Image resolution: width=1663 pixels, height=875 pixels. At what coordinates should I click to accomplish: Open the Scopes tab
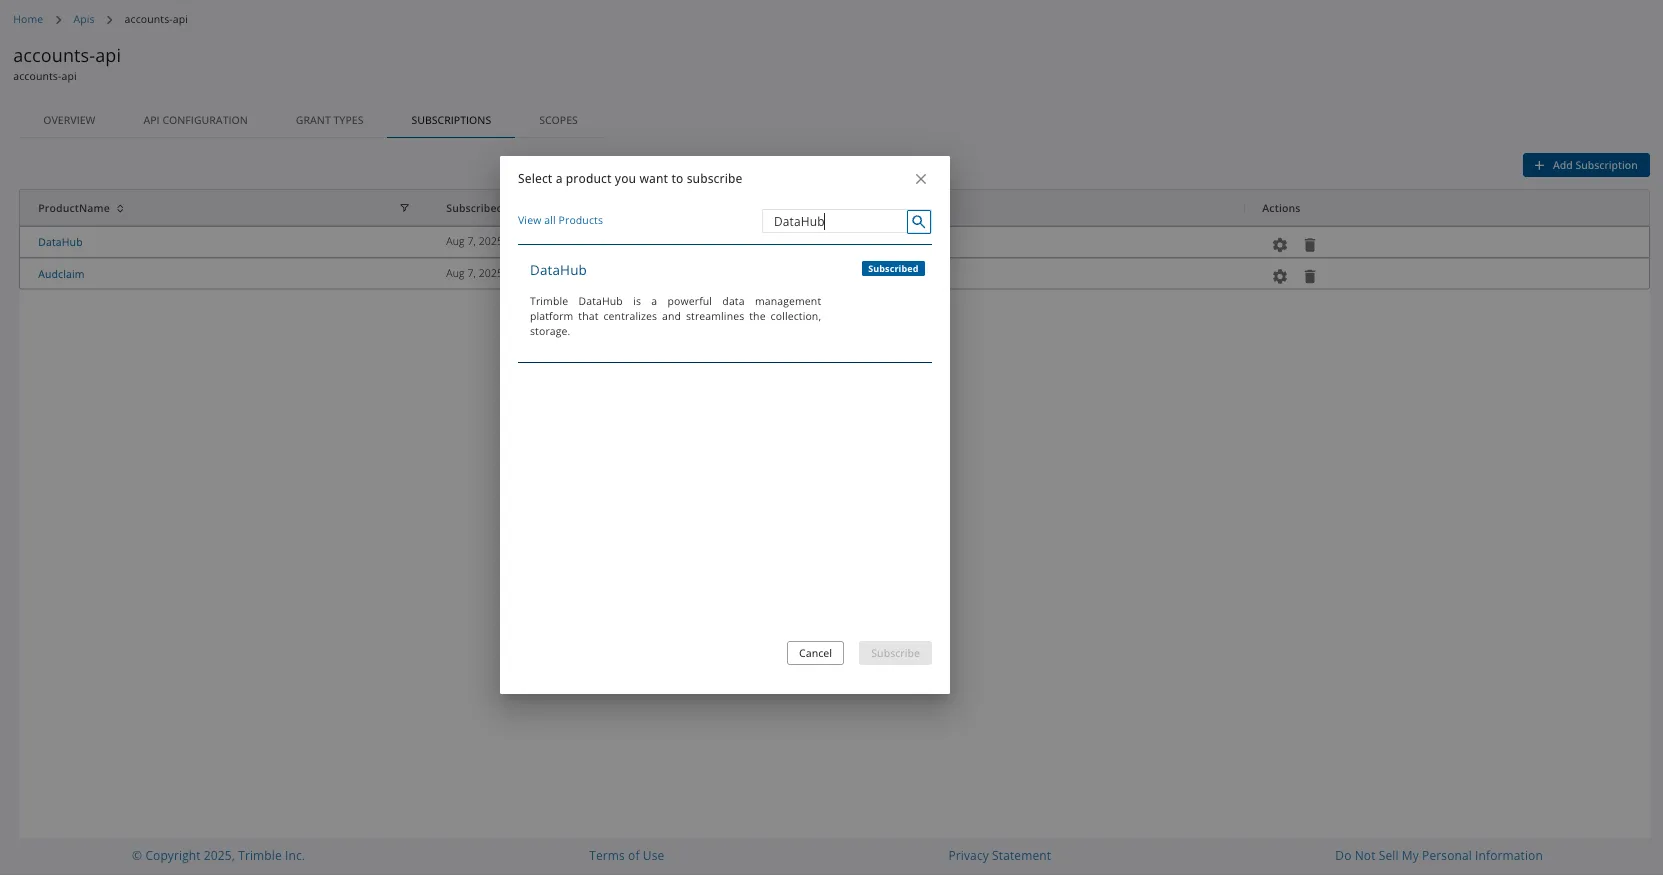558,120
